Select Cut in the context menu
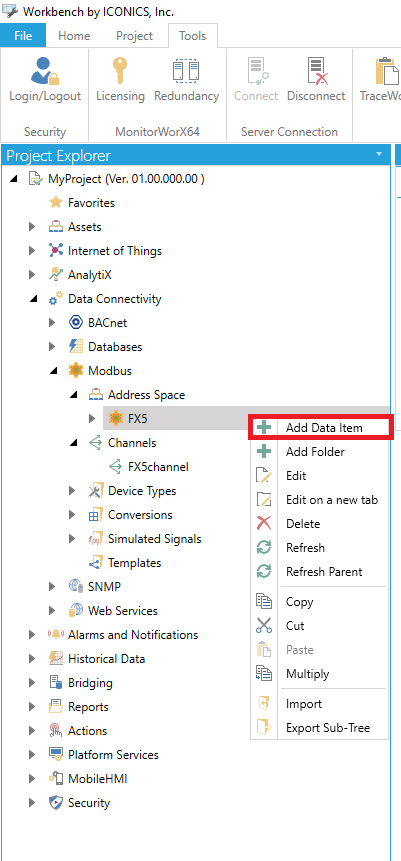Image resolution: width=401 pixels, height=861 pixels. [x=320, y=625]
